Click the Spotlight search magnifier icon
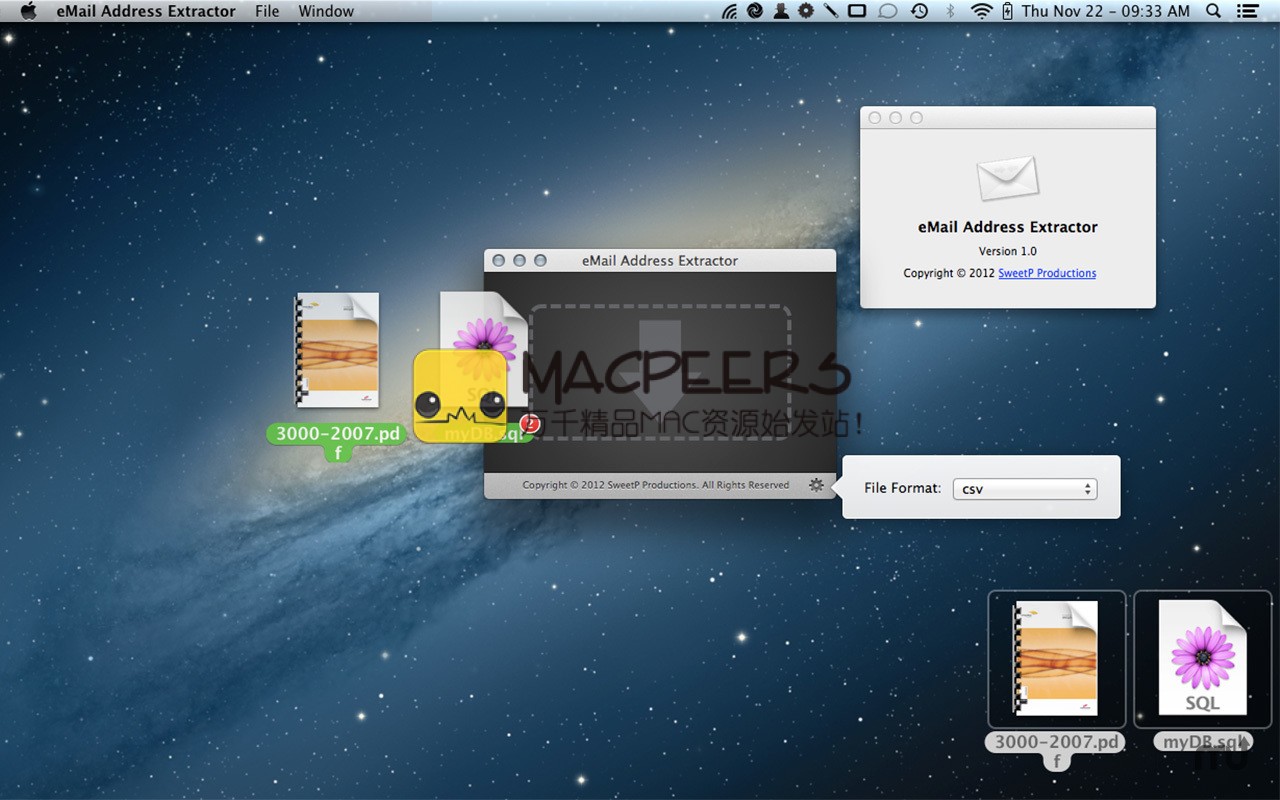The width and height of the screenshot is (1280, 800). [1213, 11]
